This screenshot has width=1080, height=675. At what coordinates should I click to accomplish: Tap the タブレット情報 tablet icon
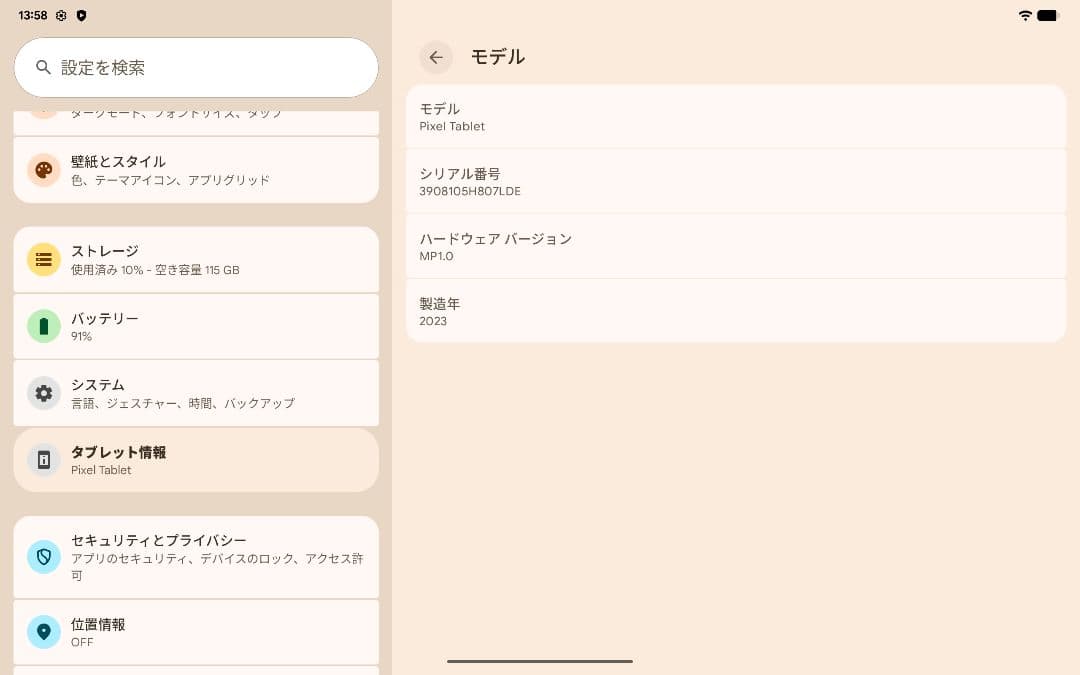pos(43,460)
